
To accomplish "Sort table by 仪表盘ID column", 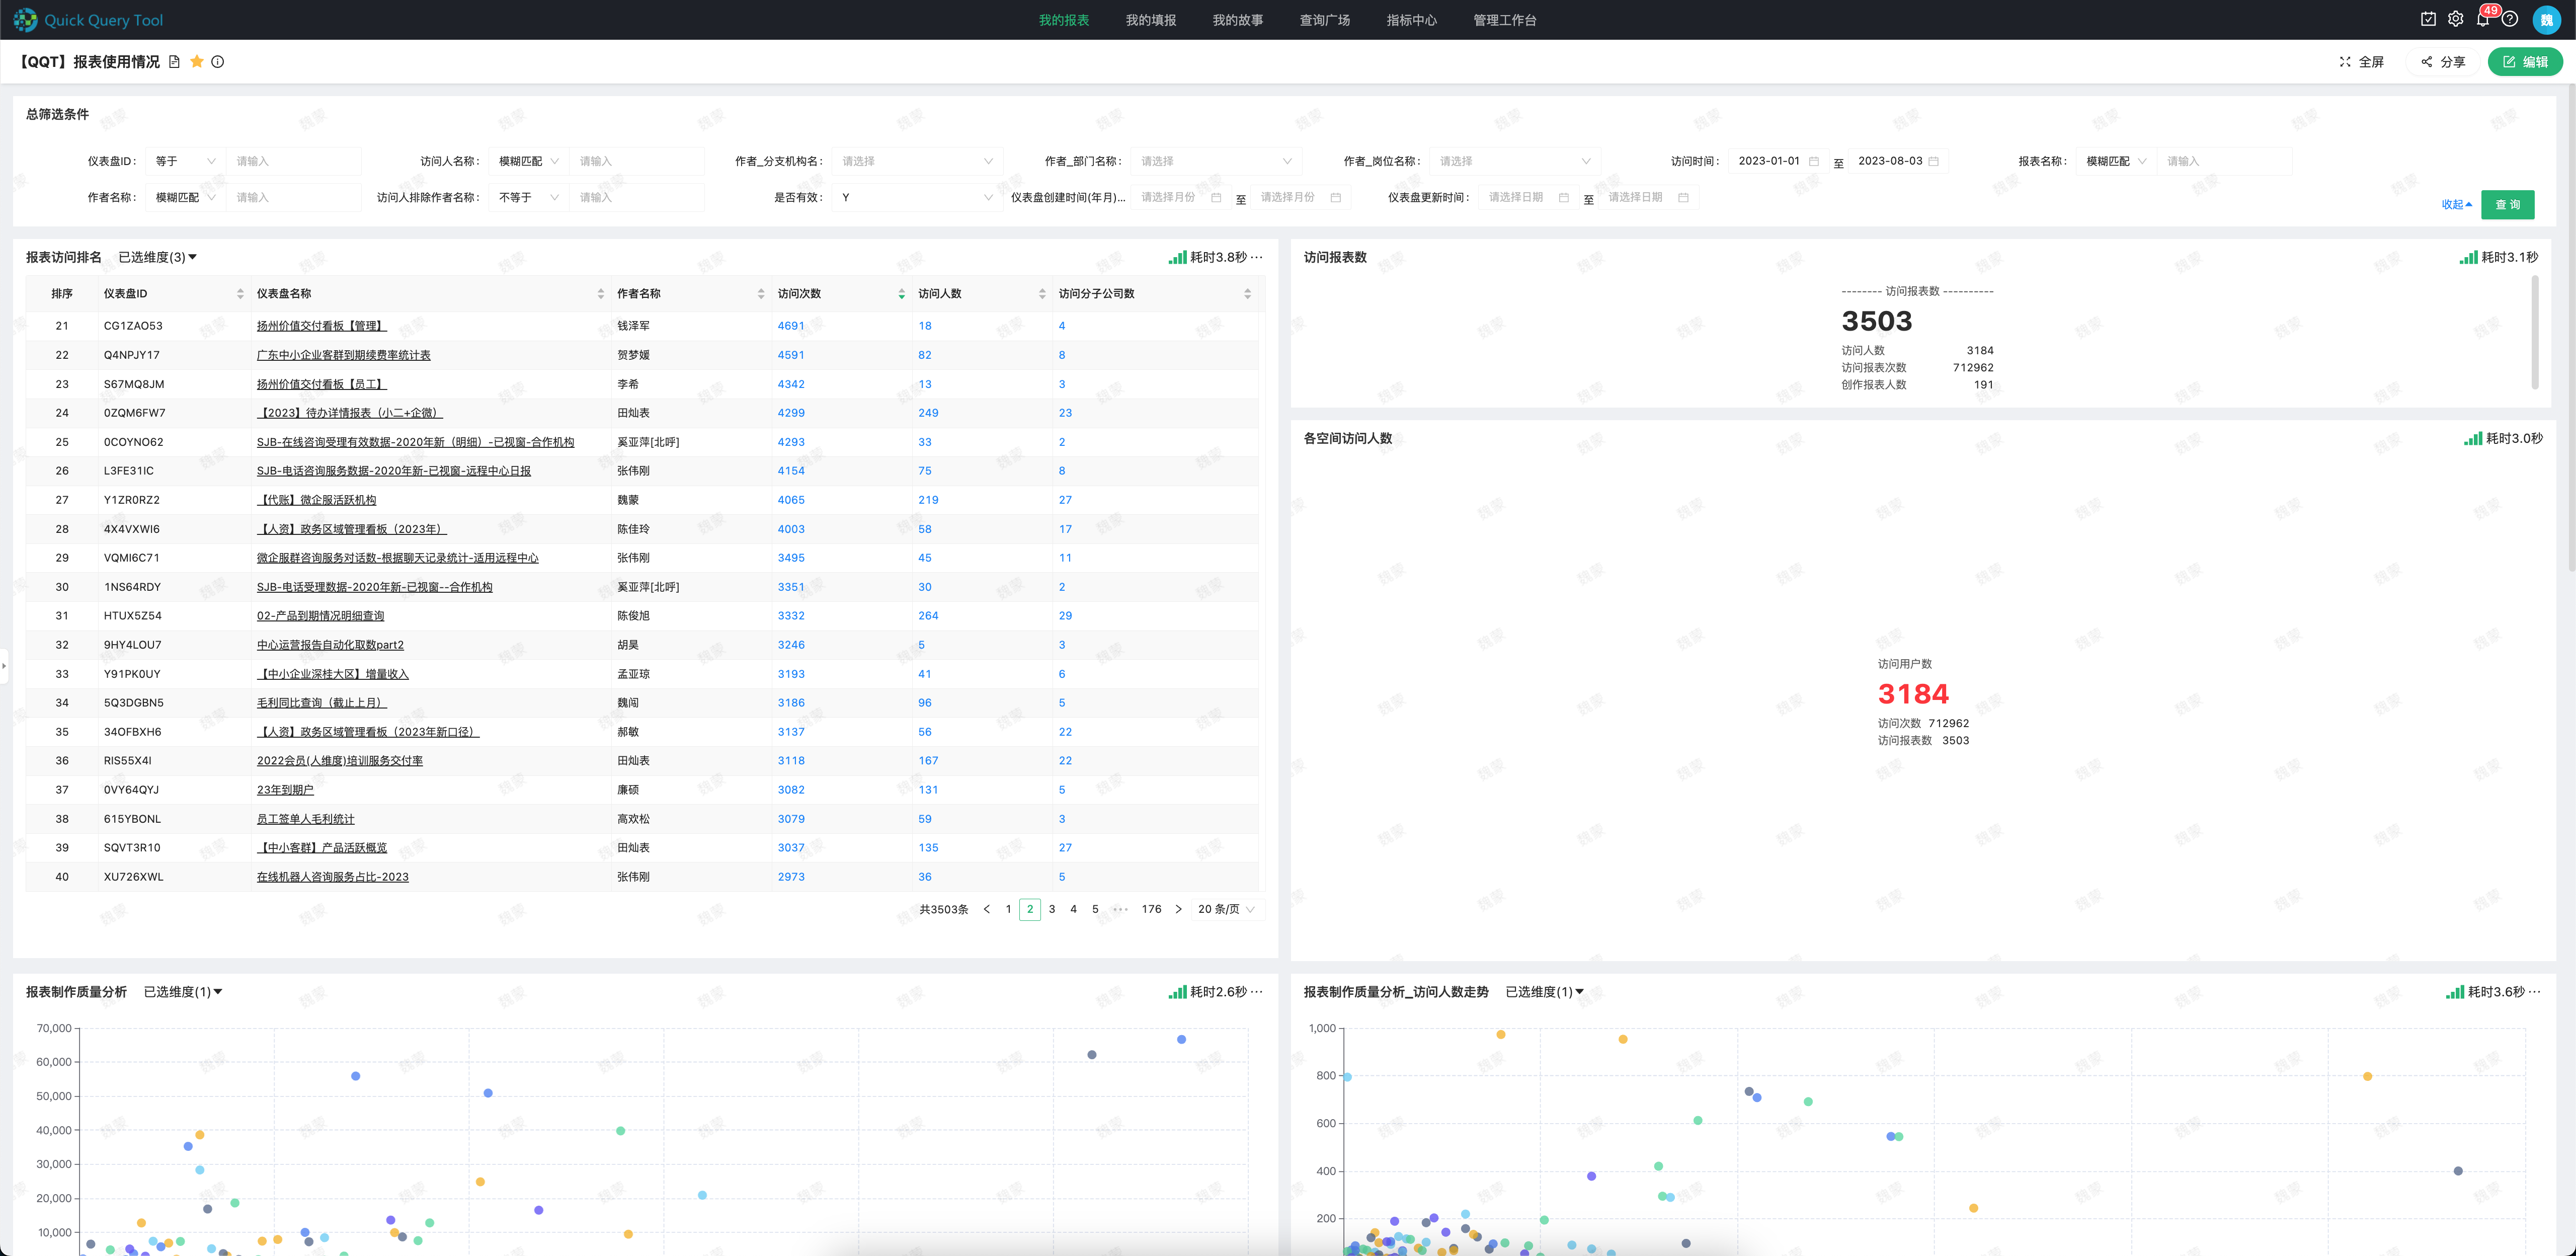I will pyautogui.click(x=240, y=294).
